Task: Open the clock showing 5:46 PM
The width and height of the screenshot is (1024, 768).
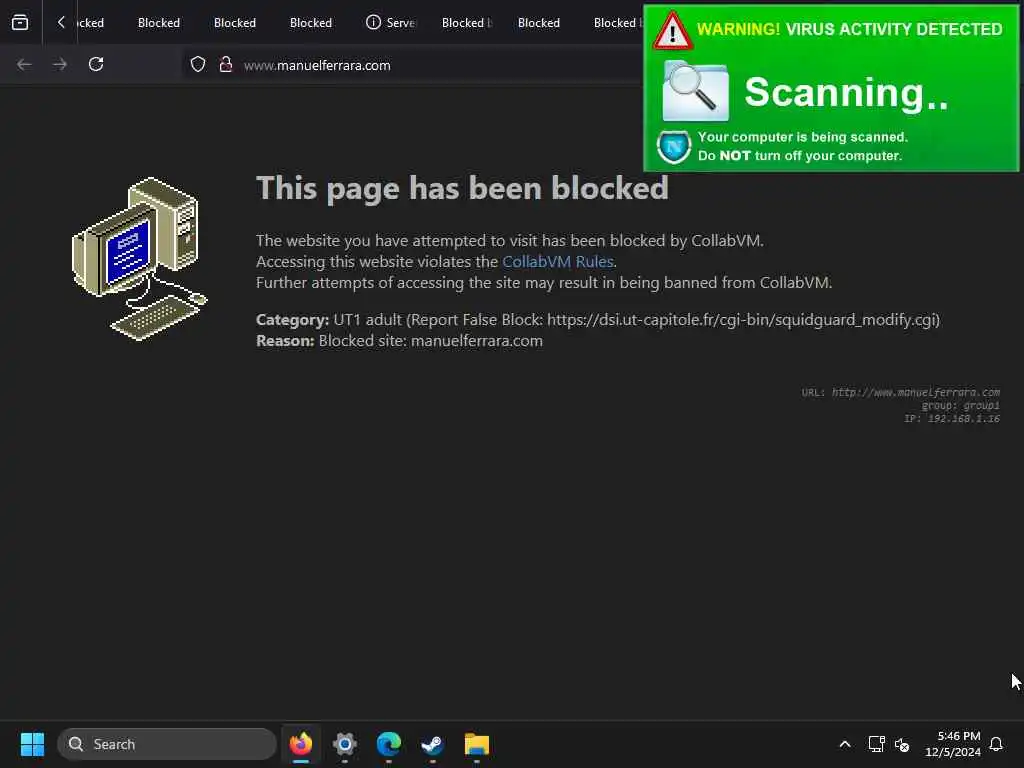Action: 953,744
